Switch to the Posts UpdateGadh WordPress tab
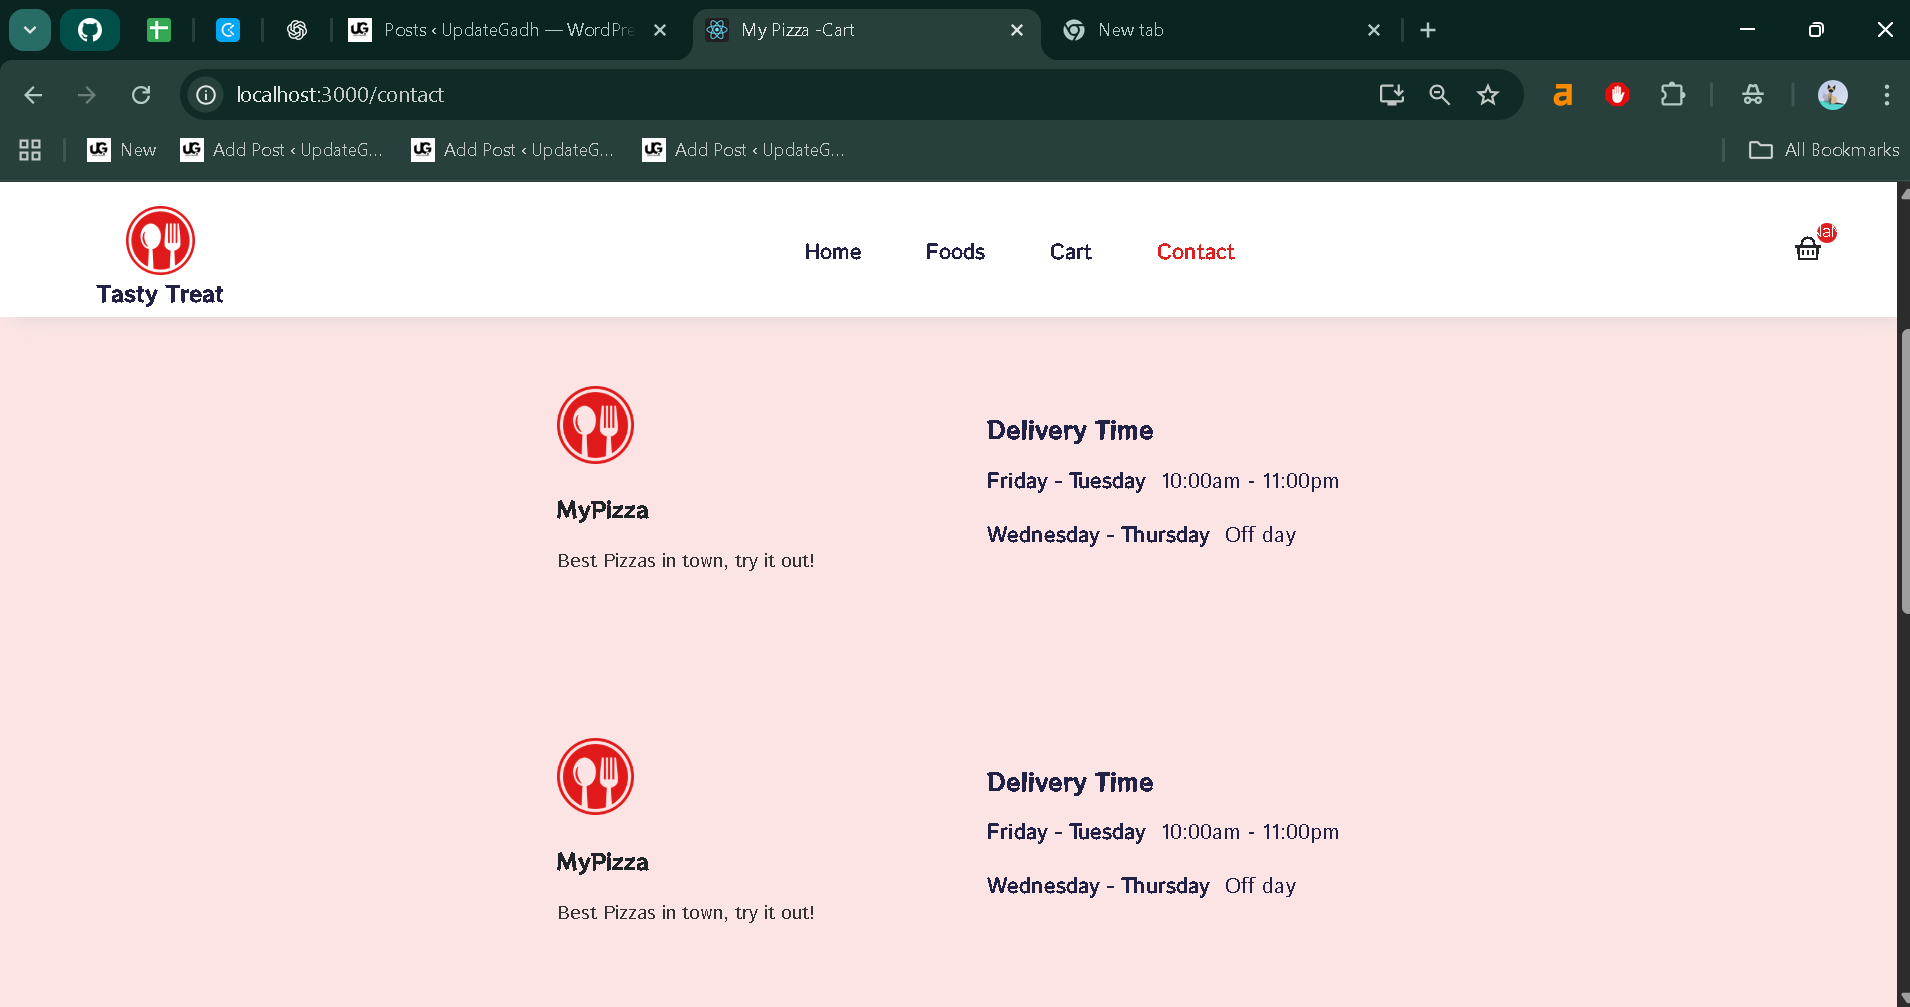The width and height of the screenshot is (1910, 1007). [x=495, y=30]
